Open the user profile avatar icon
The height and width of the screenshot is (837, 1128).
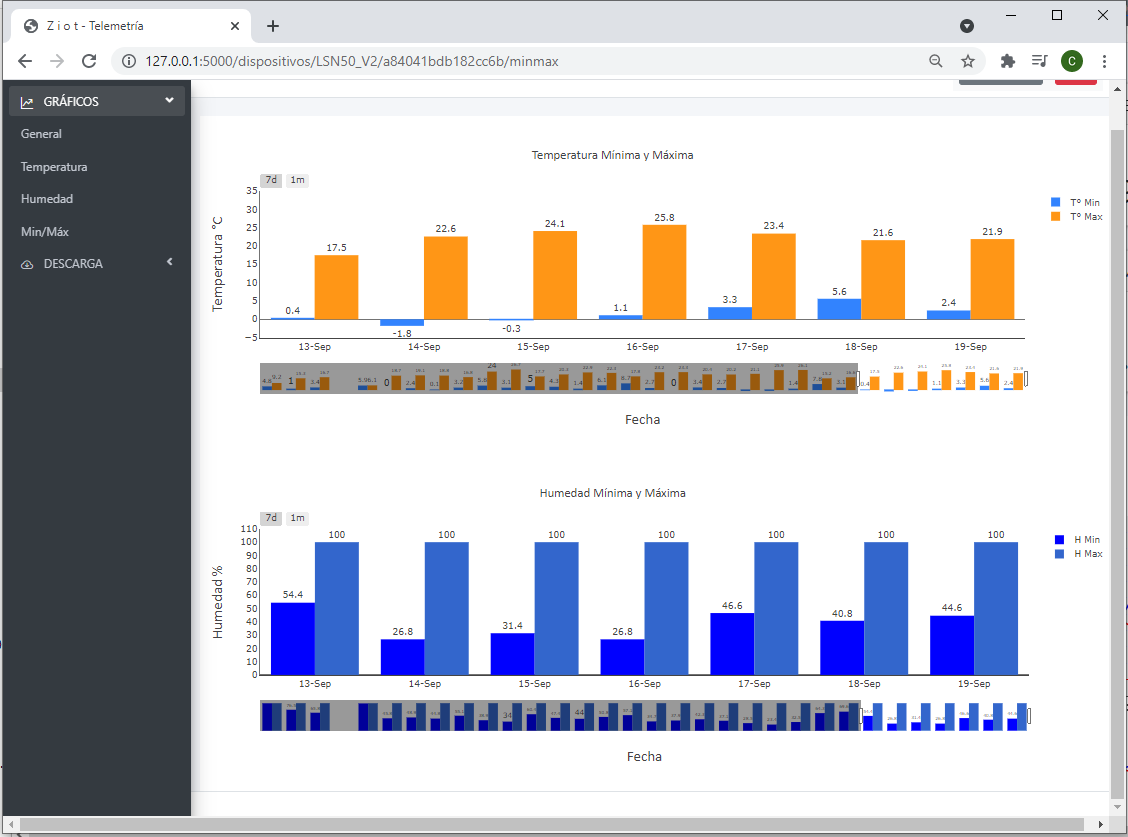pos(1071,61)
